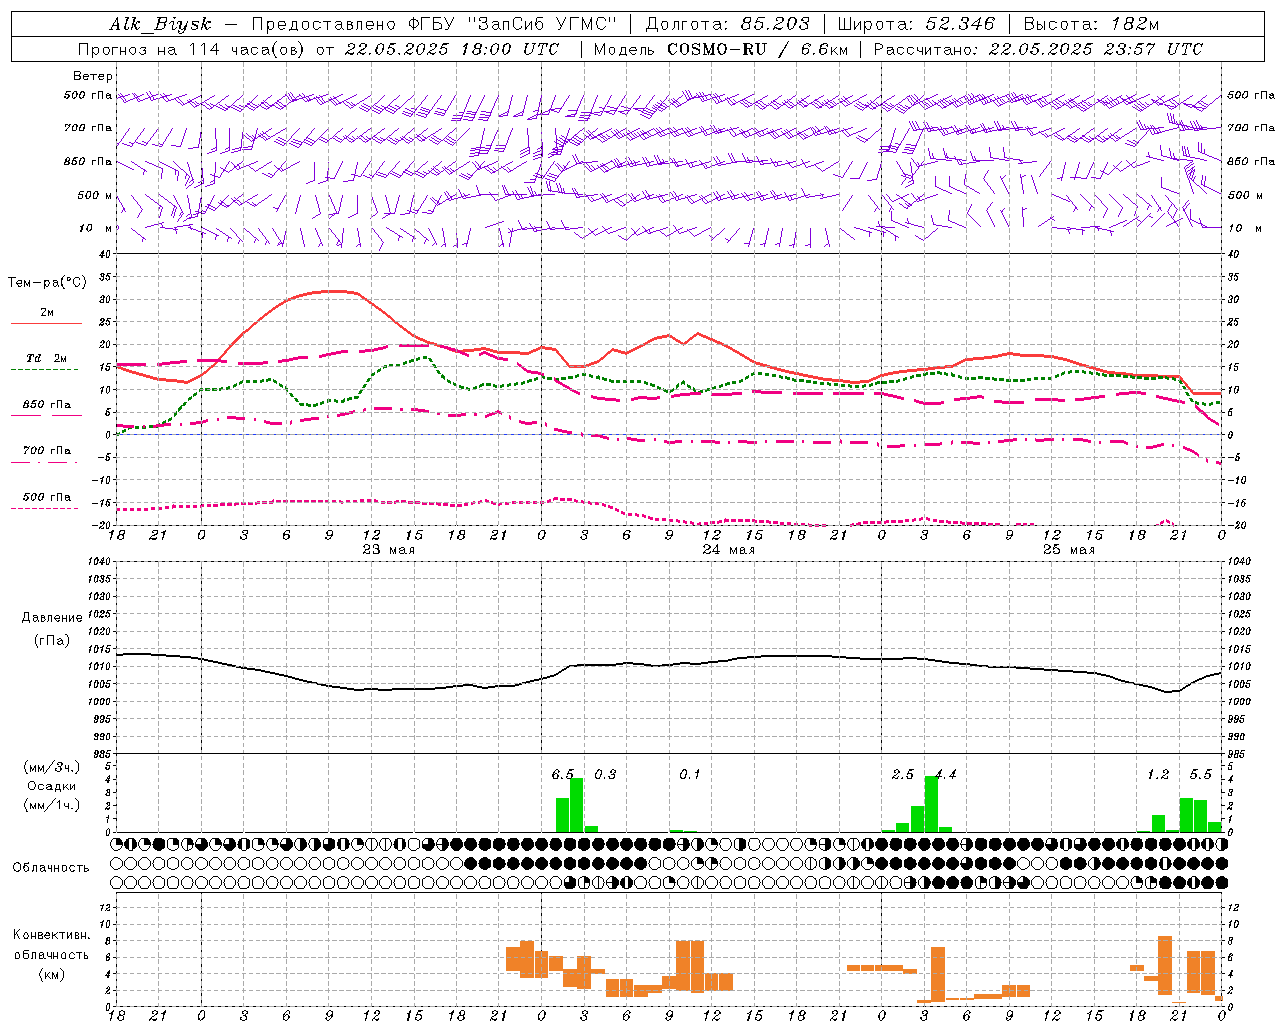This screenshot has height=1024, width=1280.
Task: Click the 23 мая date label
Action: pos(389,550)
